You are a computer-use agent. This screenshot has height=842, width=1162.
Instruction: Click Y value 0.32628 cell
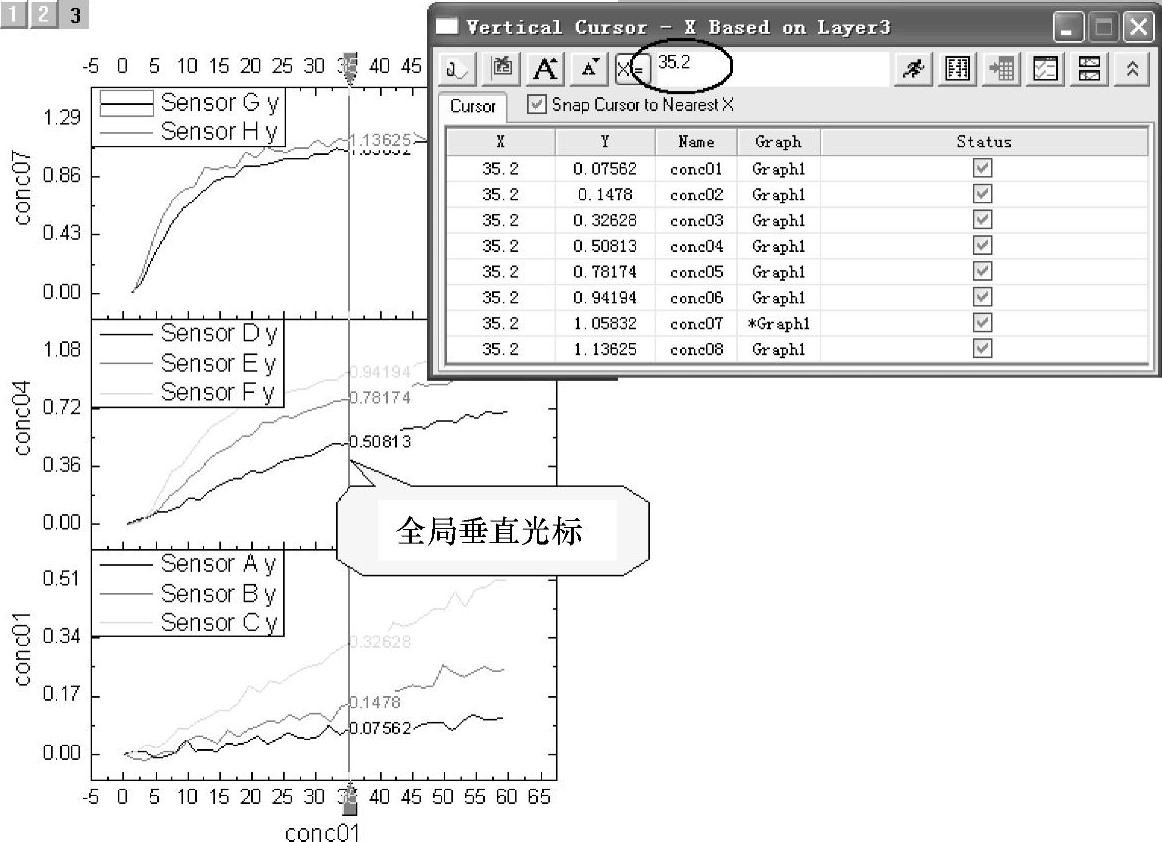tap(605, 221)
